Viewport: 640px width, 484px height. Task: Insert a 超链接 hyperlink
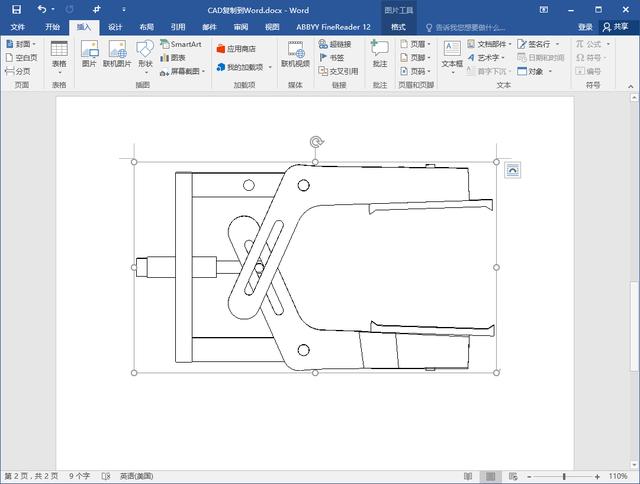tap(335, 45)
